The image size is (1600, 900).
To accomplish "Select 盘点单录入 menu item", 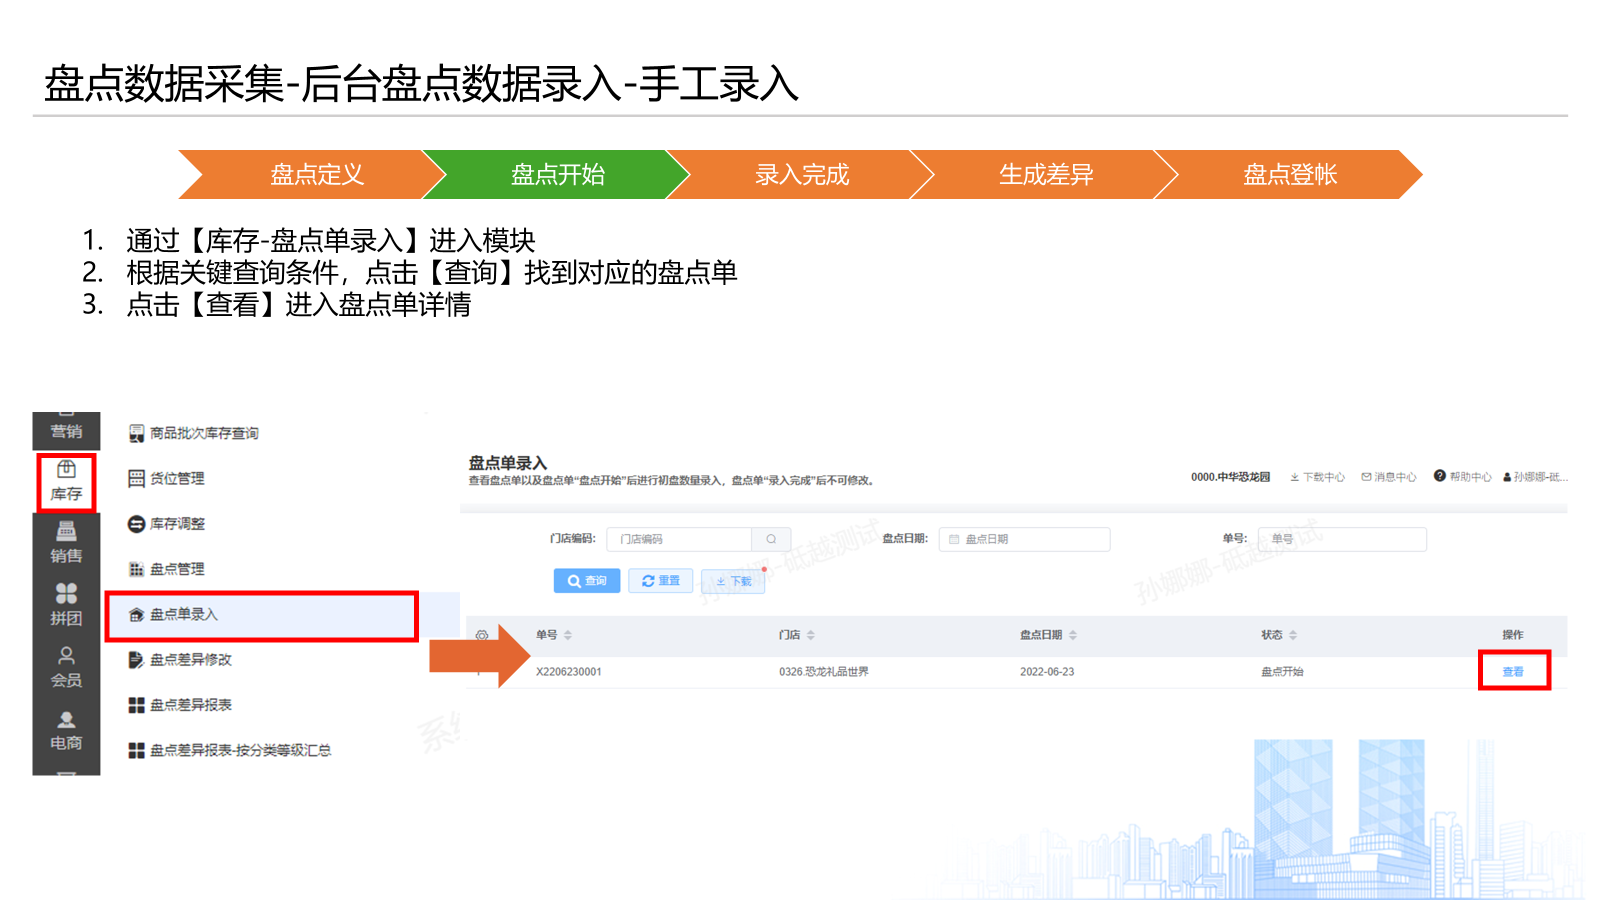I will pos(183,614).
